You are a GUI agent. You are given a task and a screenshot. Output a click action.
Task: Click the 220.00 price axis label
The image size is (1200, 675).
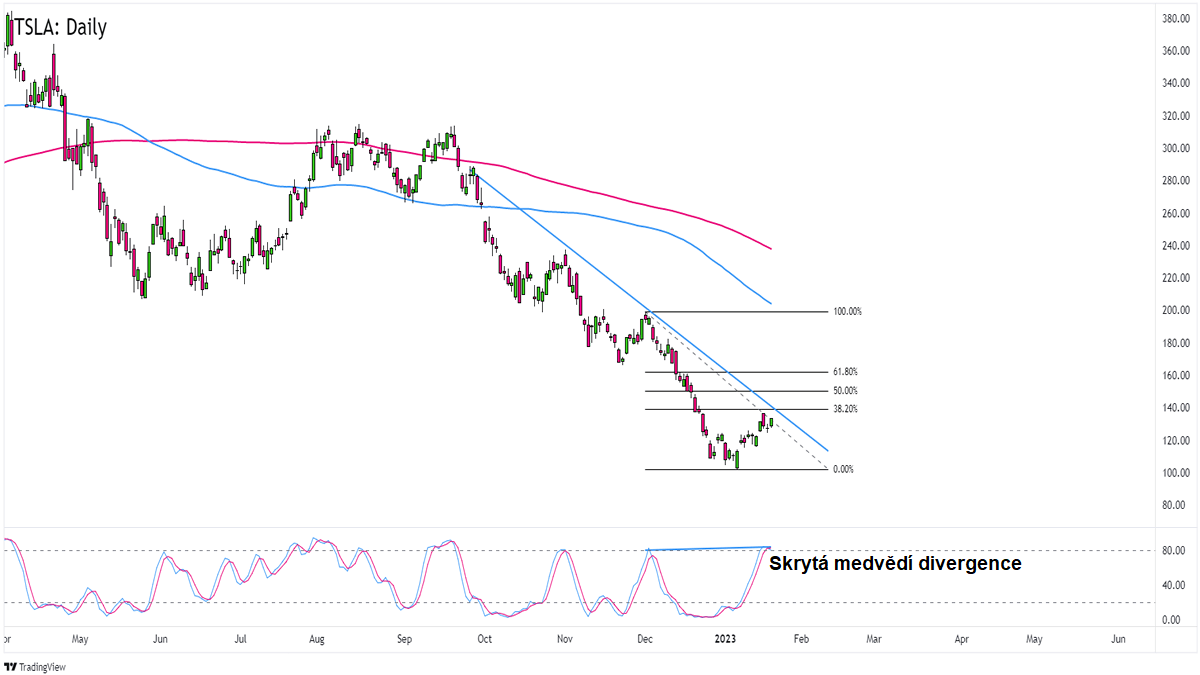(x=1174, y=278)
